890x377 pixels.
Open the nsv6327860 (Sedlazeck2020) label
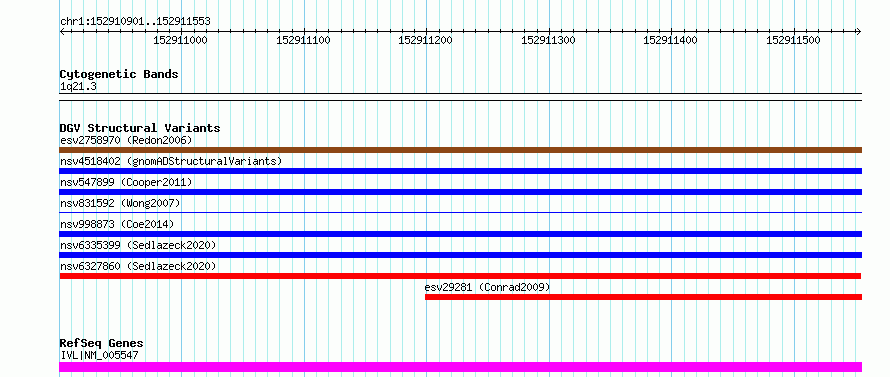pos(138,266)
